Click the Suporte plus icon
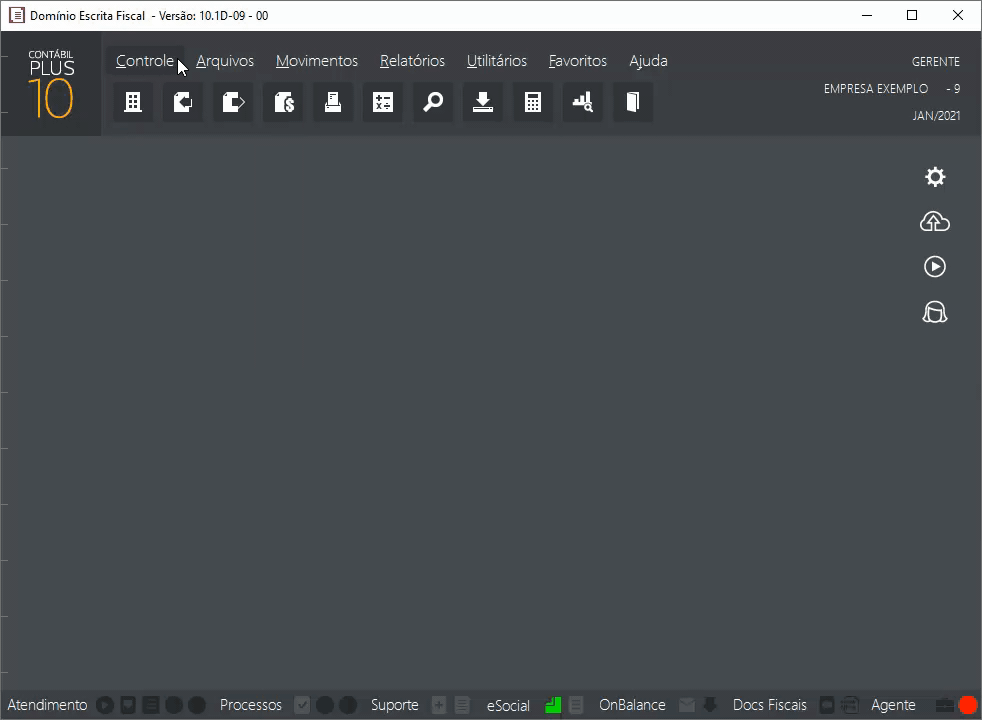Image resolution: width=982 pixels, height=720 pixels. tap(439, 705)
